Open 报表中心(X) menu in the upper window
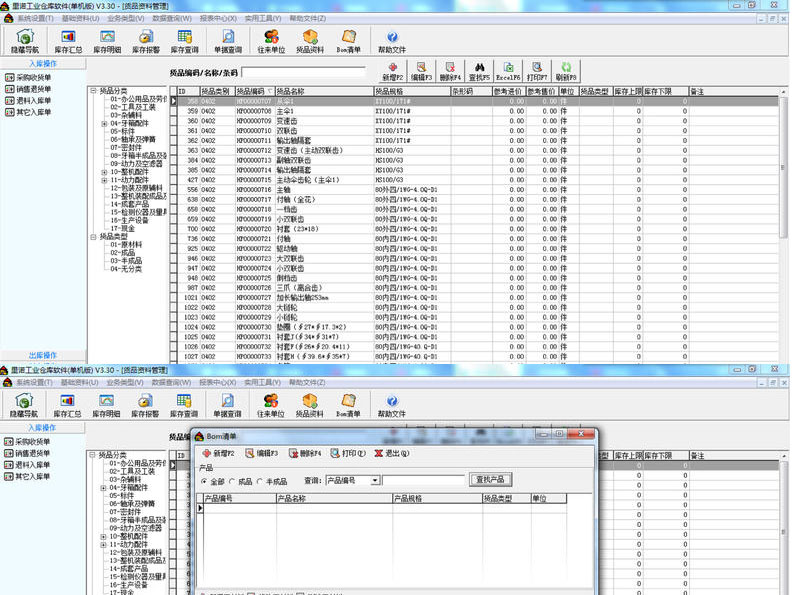800x595 pixels. (x=218, y=18)
